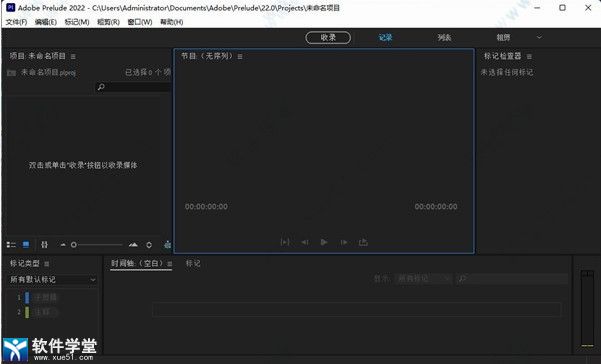Close the Adobe Prelude window
601x364 pixels.
tap(588, 8)
